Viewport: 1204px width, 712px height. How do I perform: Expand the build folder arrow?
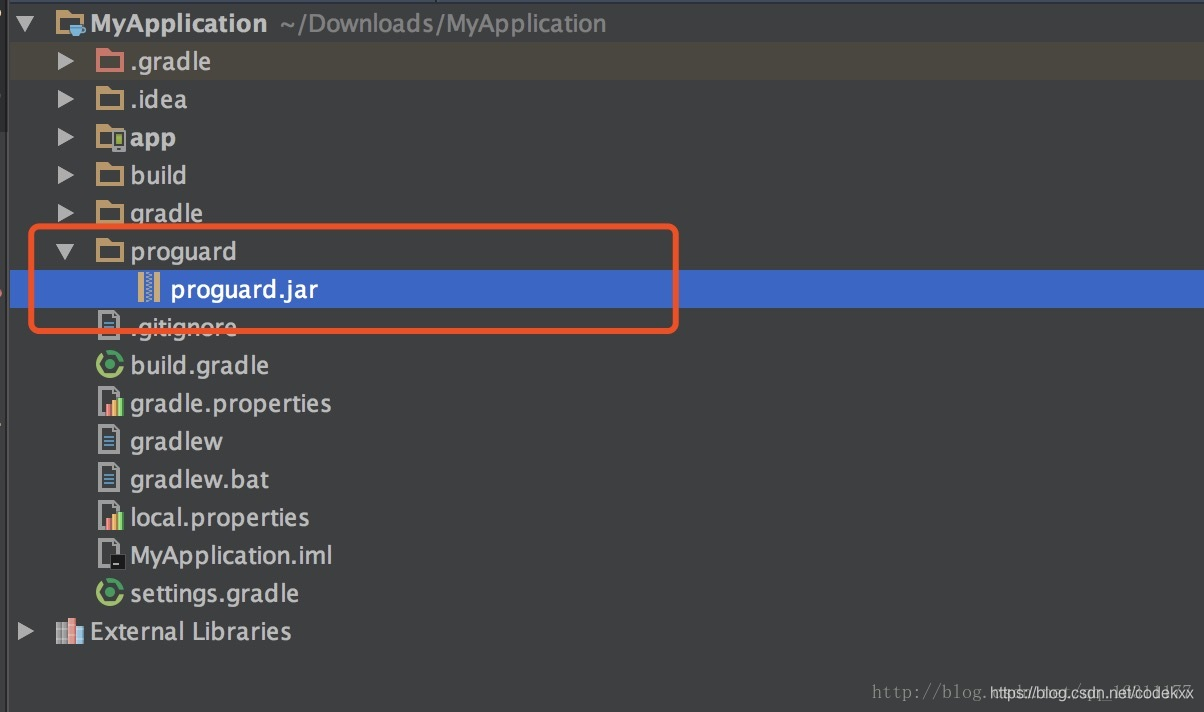point(66,176)
